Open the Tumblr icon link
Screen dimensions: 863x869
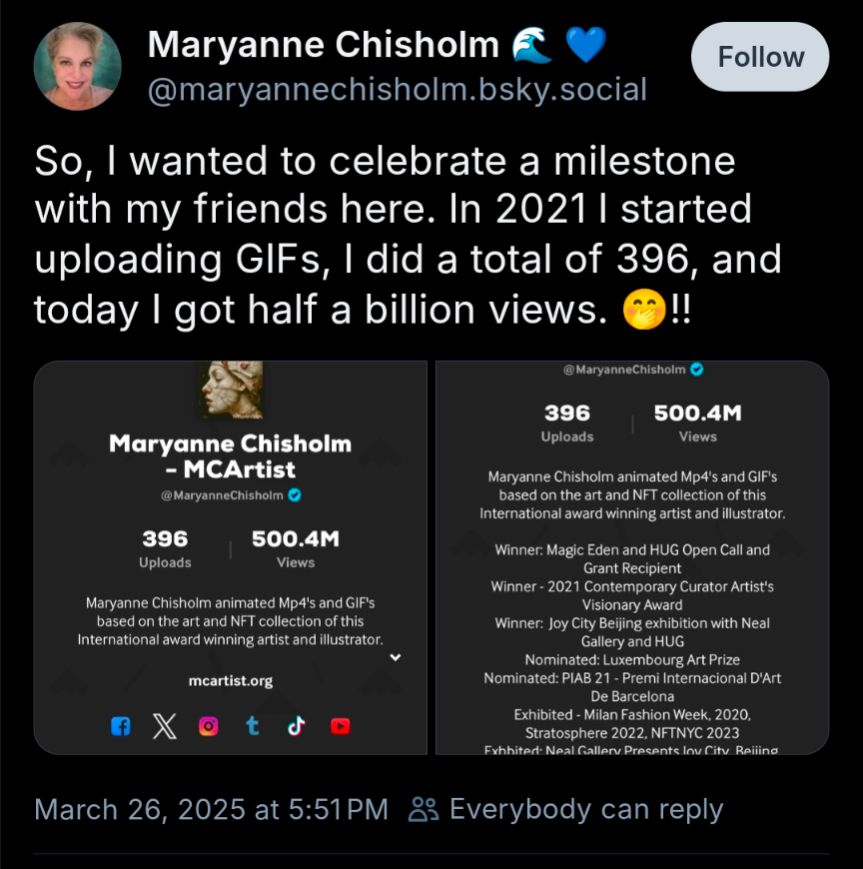252,727
